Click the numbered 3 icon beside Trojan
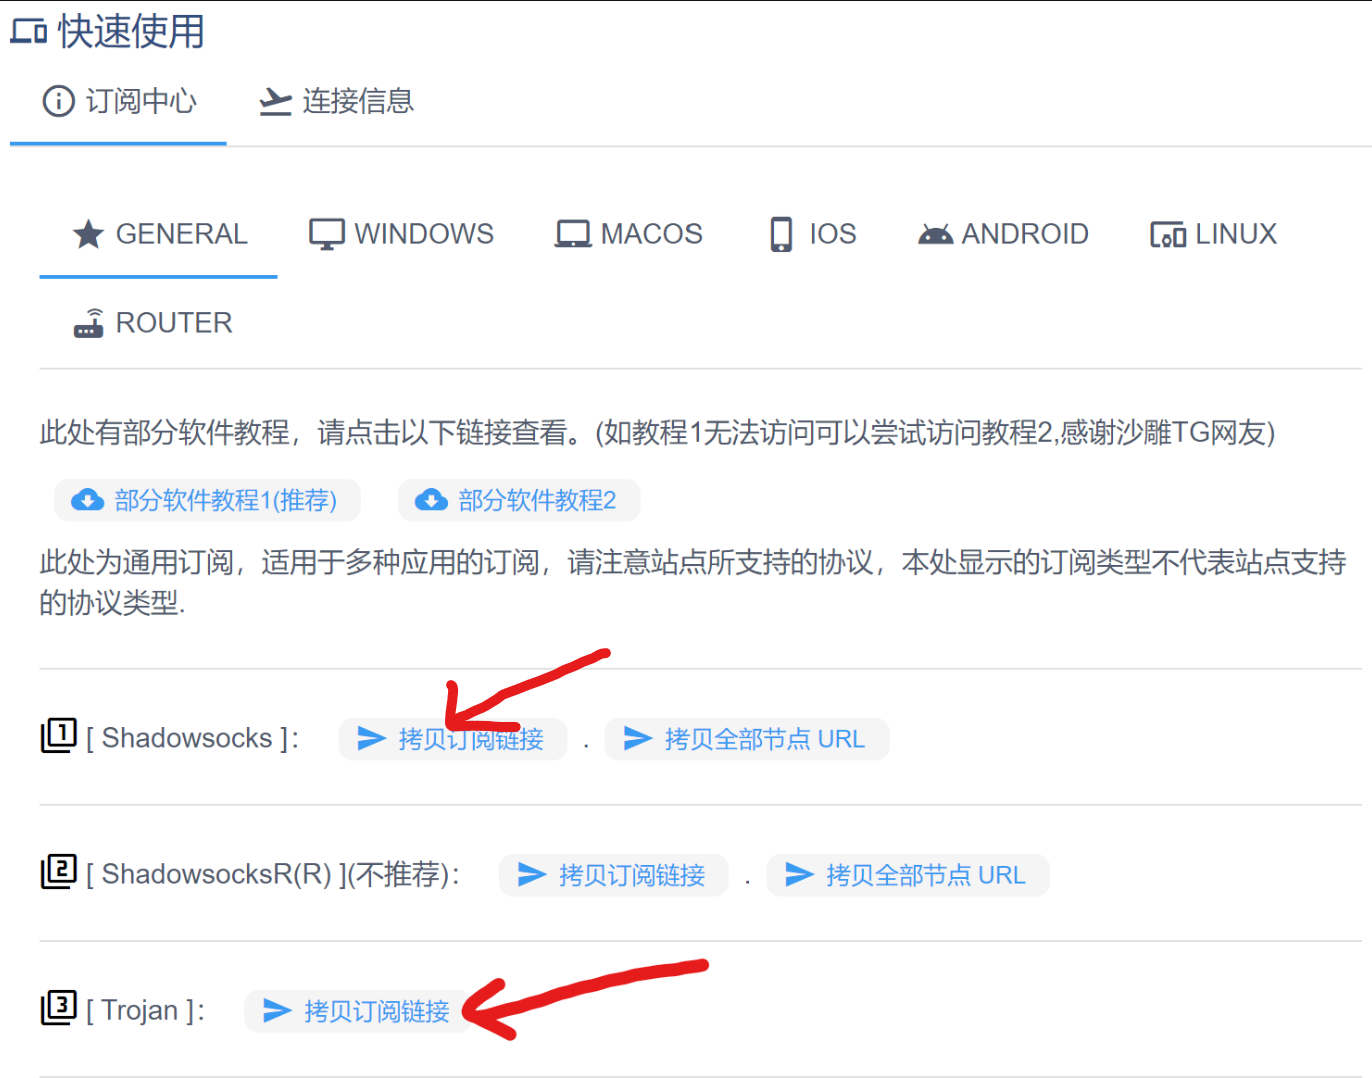The width and height of the screenshot is (1372, 1078). pos(58,1007)
